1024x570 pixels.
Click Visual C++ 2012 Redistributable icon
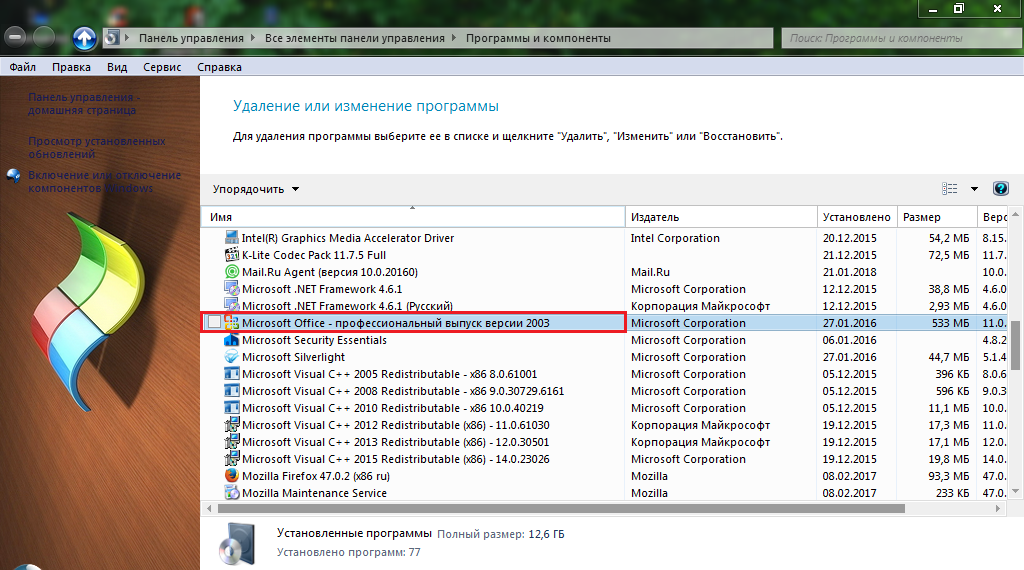231,424
